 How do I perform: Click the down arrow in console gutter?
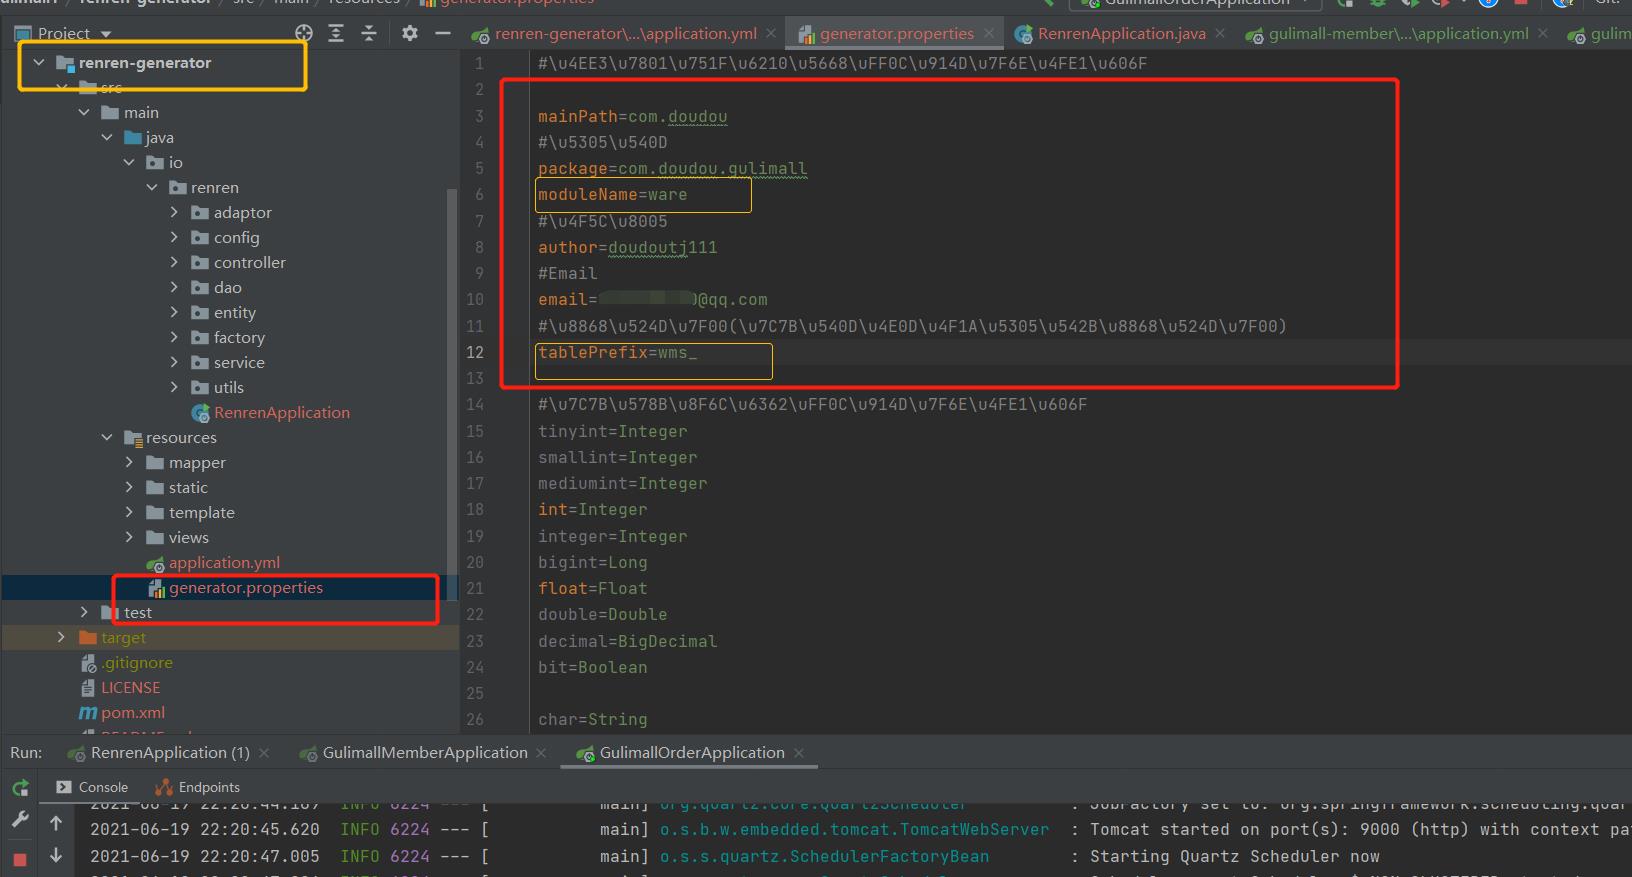click(56, 855)
